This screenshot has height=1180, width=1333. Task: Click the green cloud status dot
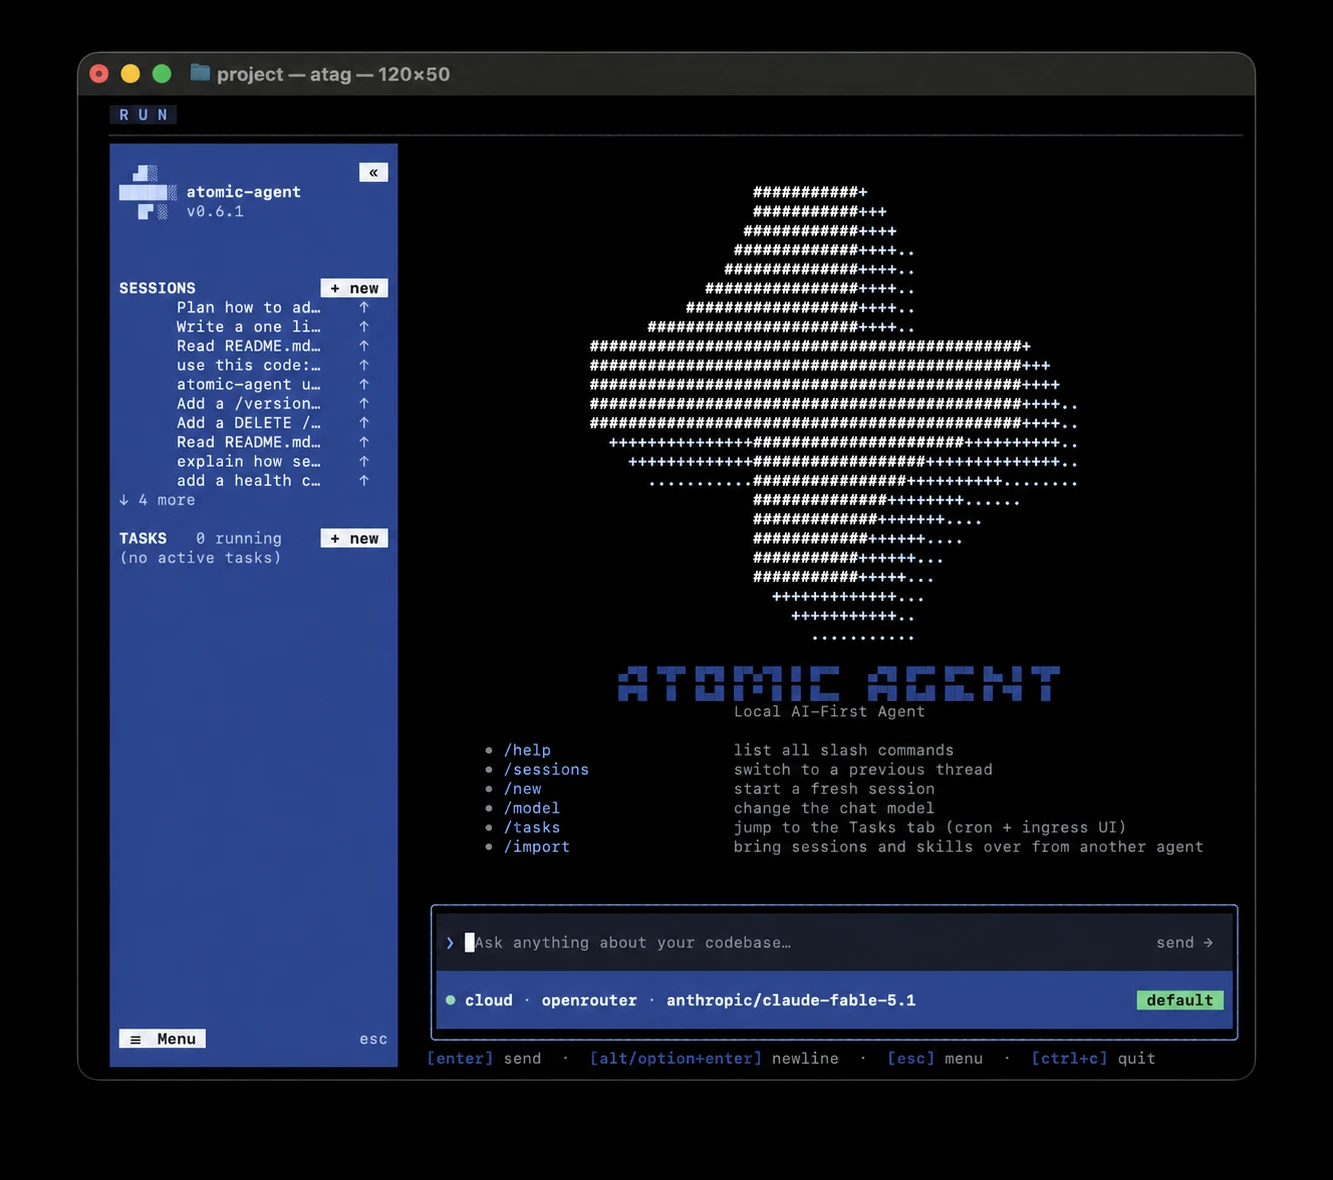(450, 1000)
